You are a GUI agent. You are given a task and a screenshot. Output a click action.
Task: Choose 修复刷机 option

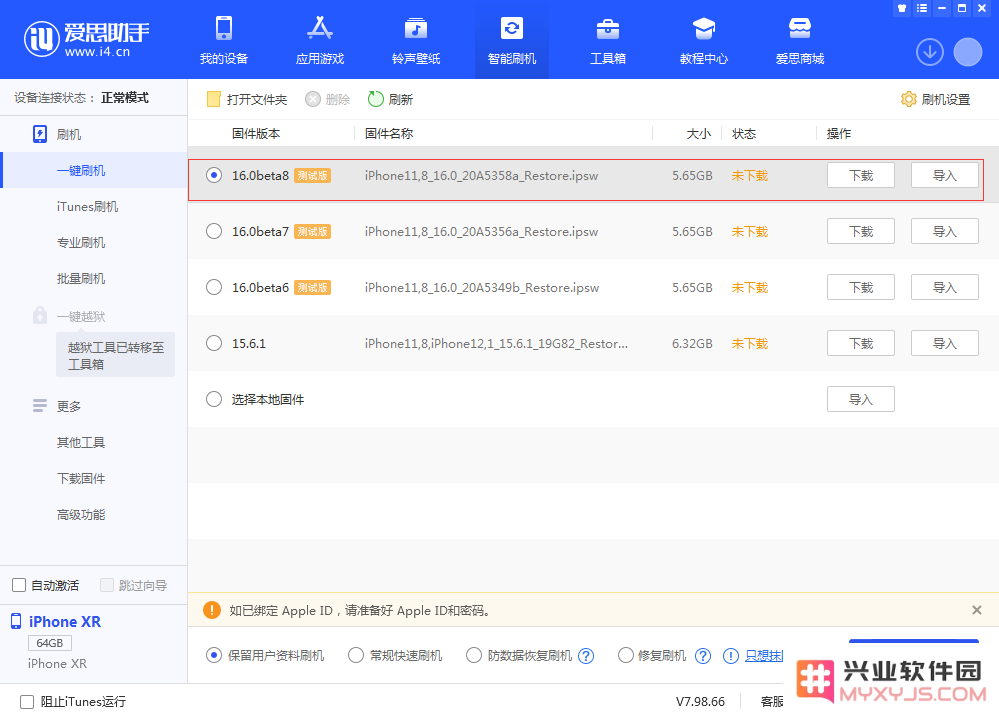click(x=626, y=656)
